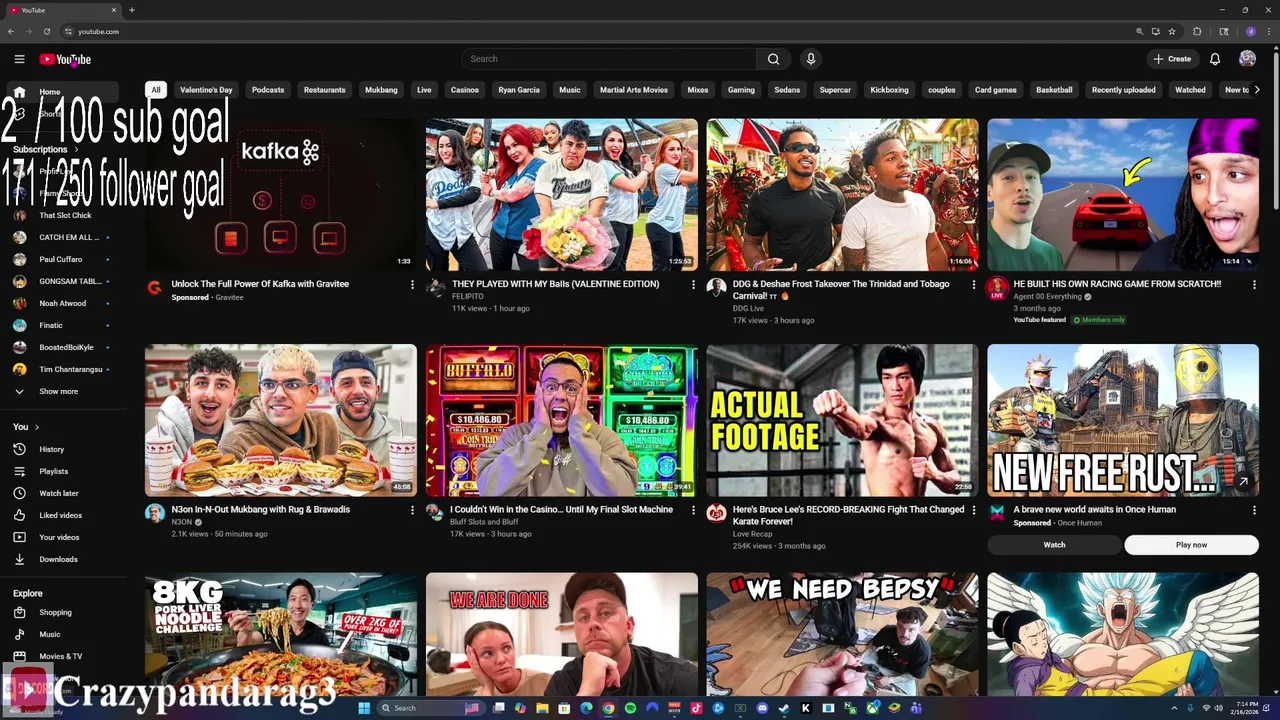Open options menu for N3on mukbang video
Viewport: 1280px width, 720px height.
point(412,510)
